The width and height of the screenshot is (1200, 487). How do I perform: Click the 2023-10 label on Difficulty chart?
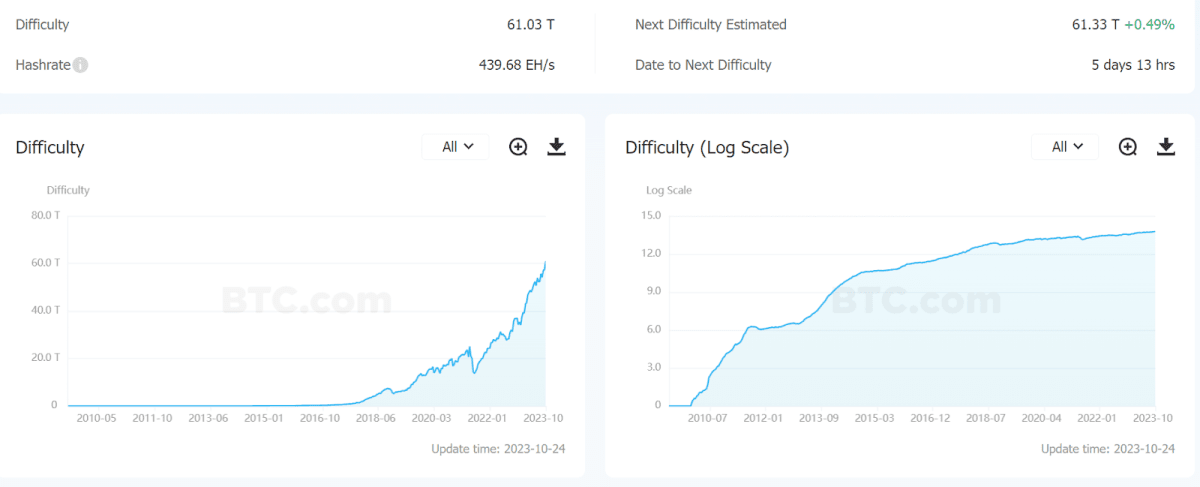click(545, 419)
